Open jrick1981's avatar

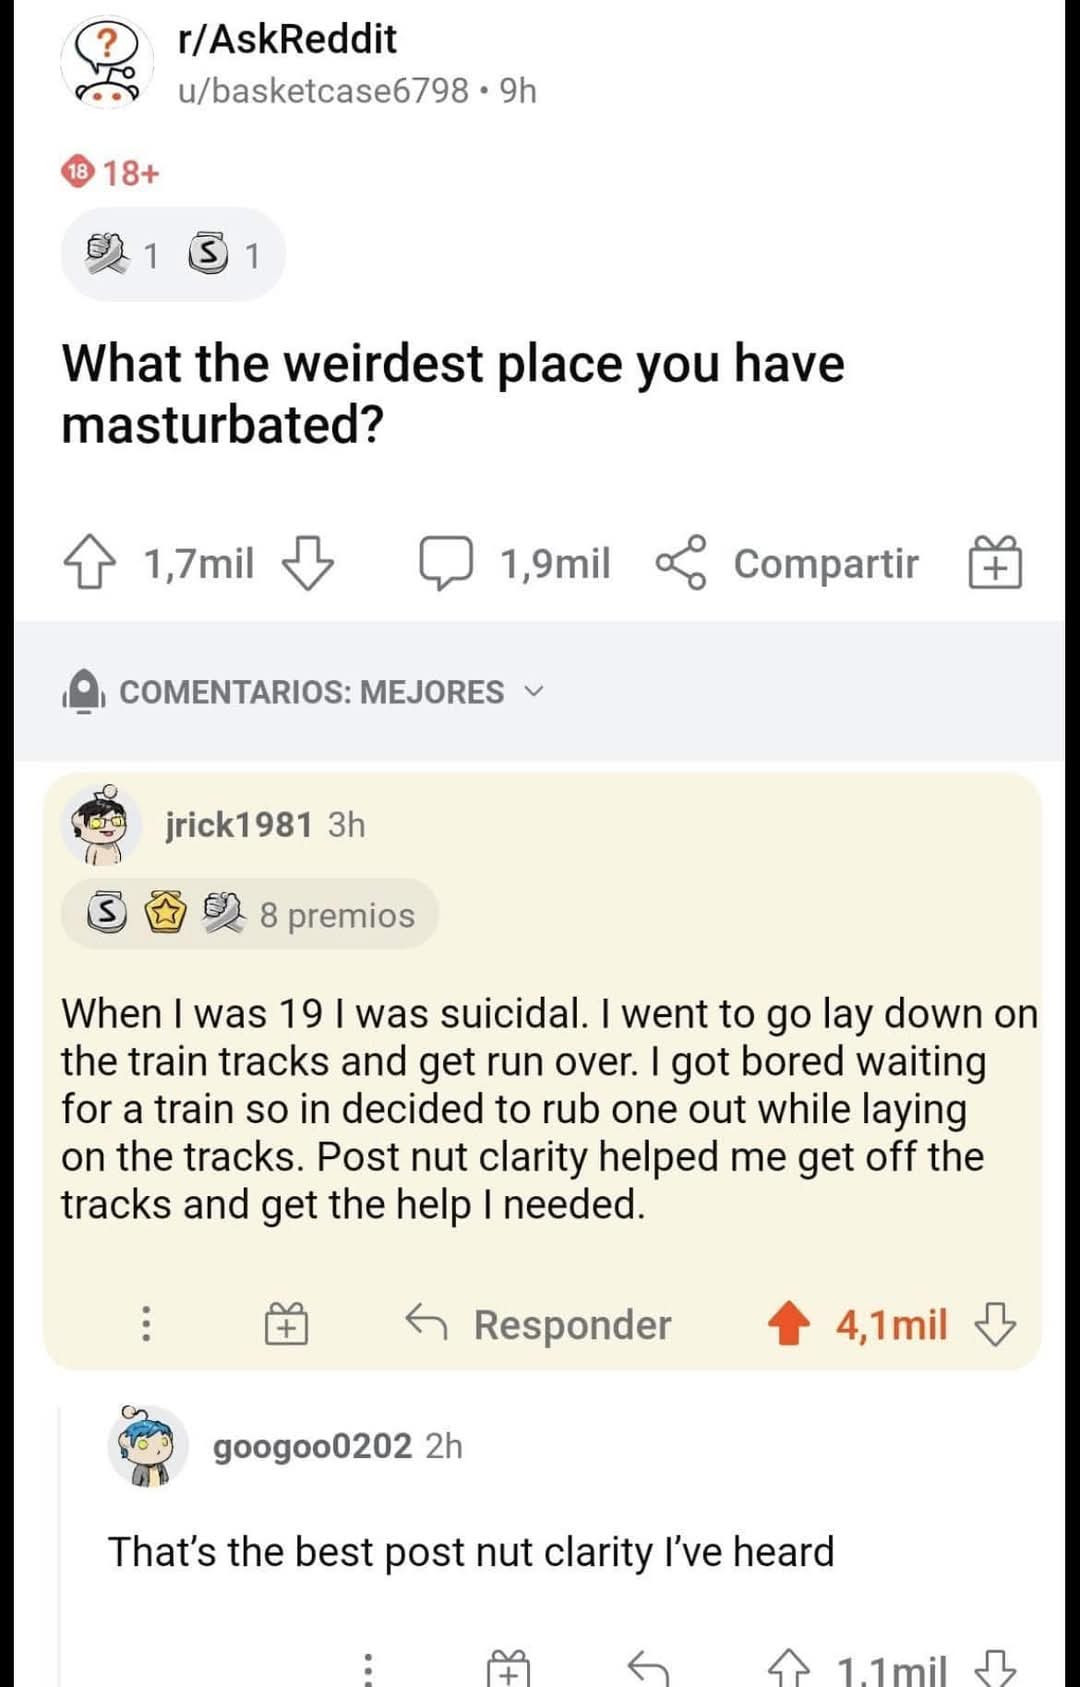[101, 825]
